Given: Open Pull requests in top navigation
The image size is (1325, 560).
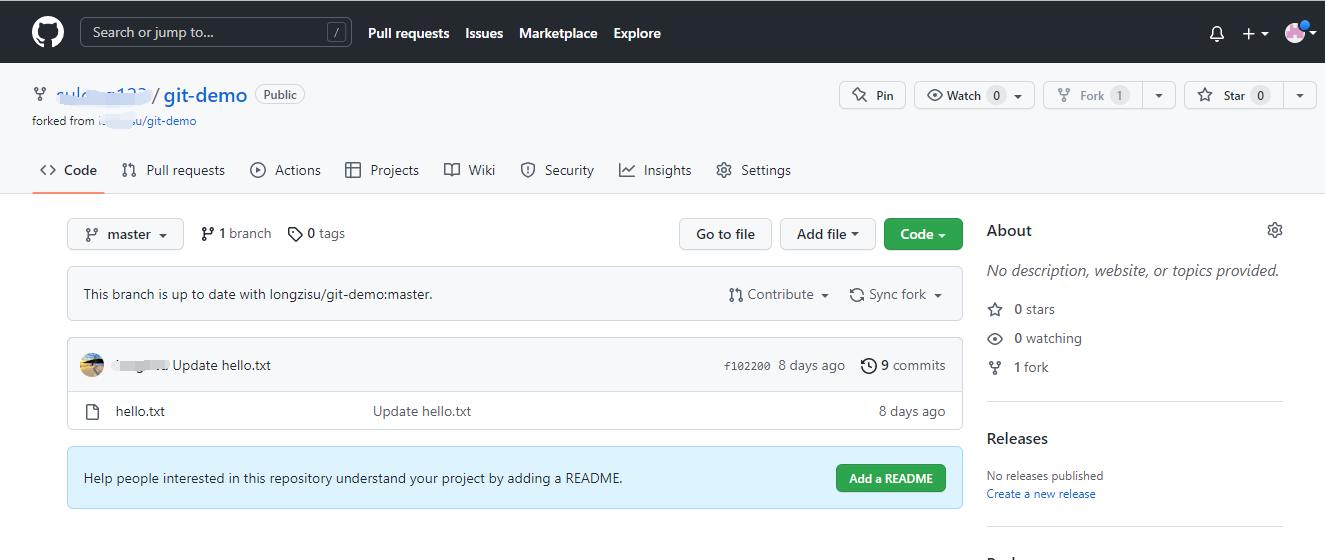Looking at the screenshot, I should (408, 33).
